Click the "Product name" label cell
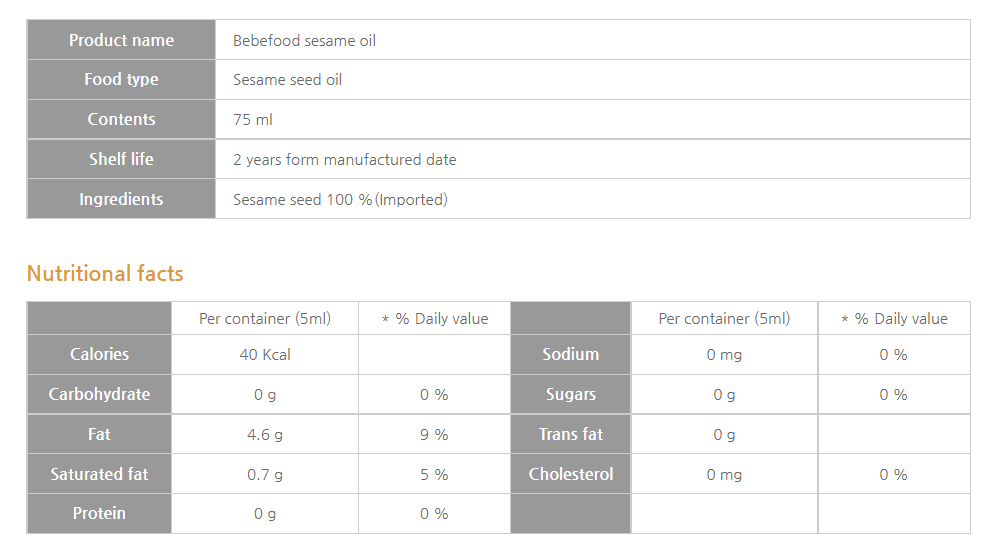This screenshot has height=550, width=1001. pos(121,40)
